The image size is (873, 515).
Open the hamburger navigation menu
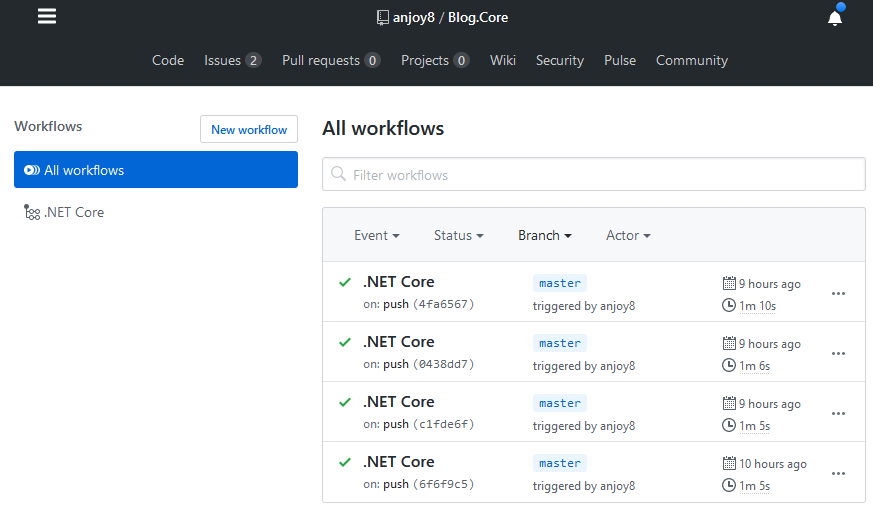pos(47,16)
